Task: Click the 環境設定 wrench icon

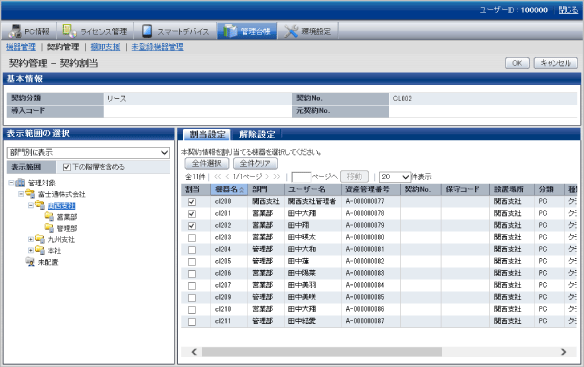Action: [x=291, y=31]
